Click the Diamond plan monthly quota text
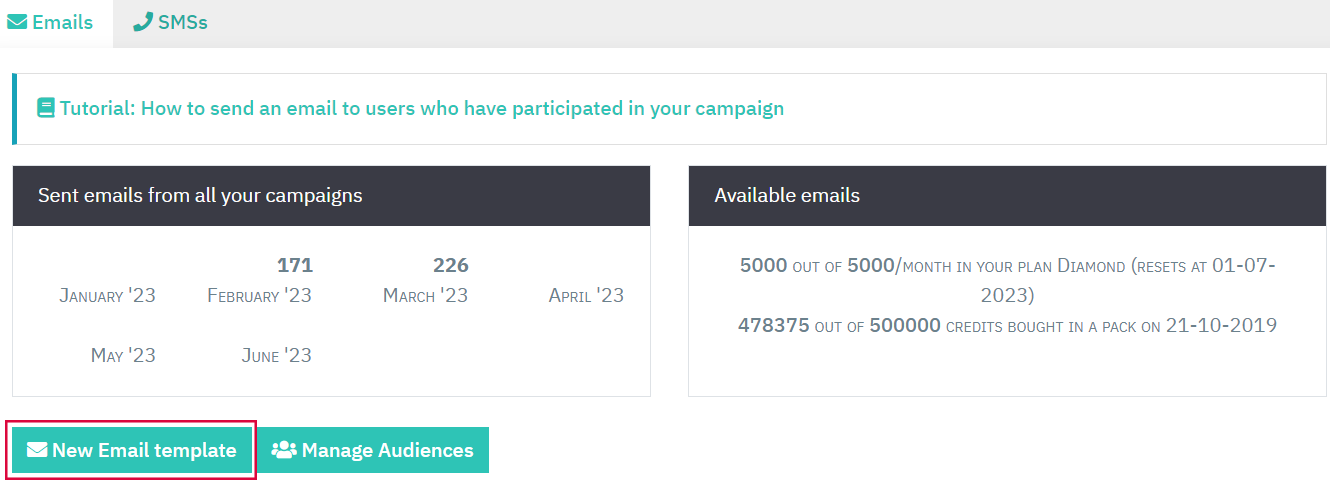 coord(1008,280)
